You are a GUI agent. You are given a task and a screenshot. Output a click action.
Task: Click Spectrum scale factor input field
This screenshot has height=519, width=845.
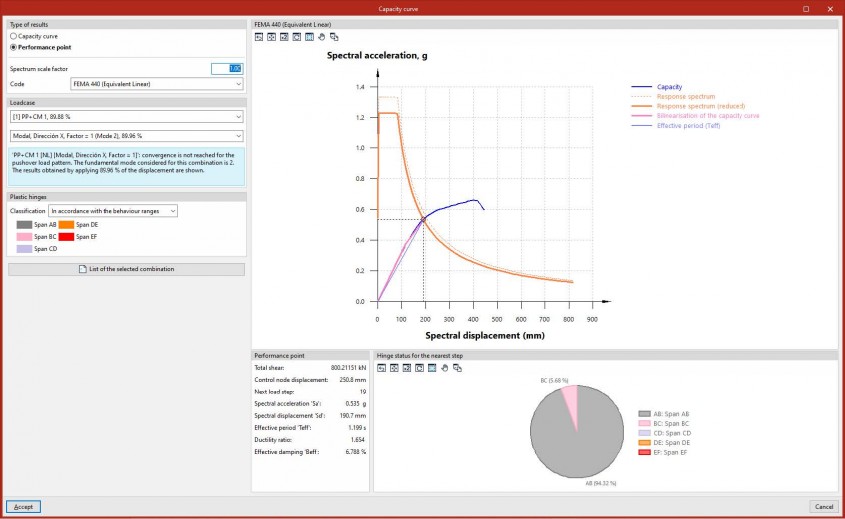coord(227,68)
